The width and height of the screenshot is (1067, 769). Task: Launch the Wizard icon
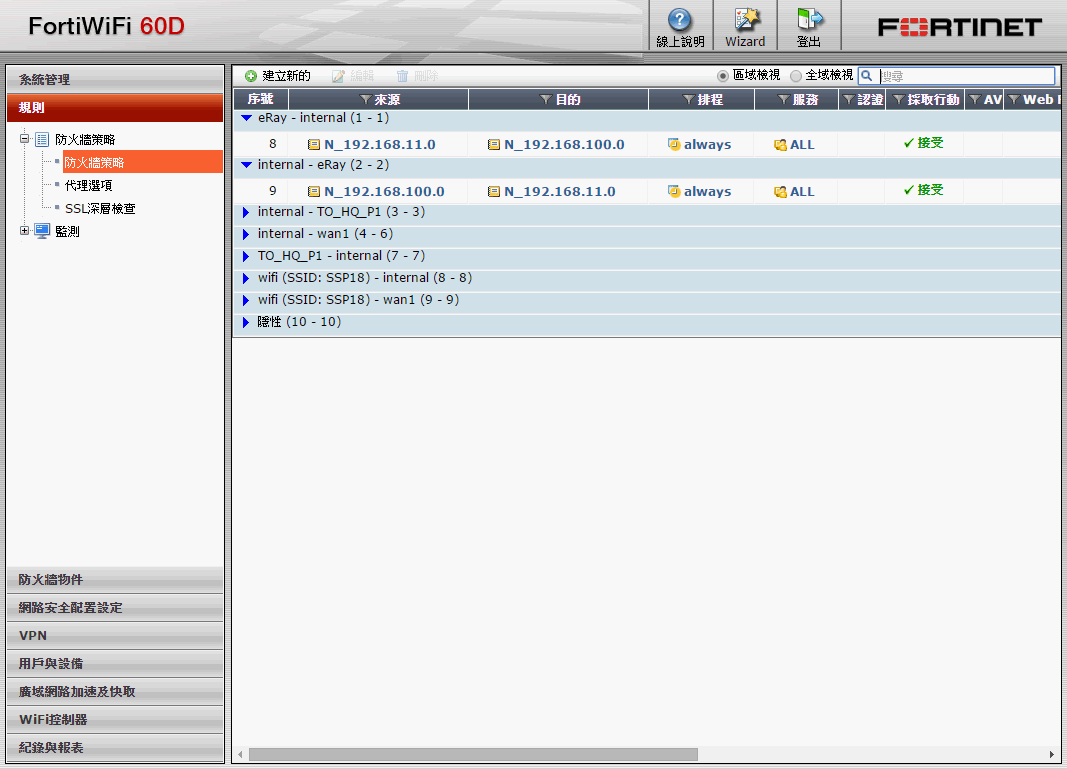point(746,19)
